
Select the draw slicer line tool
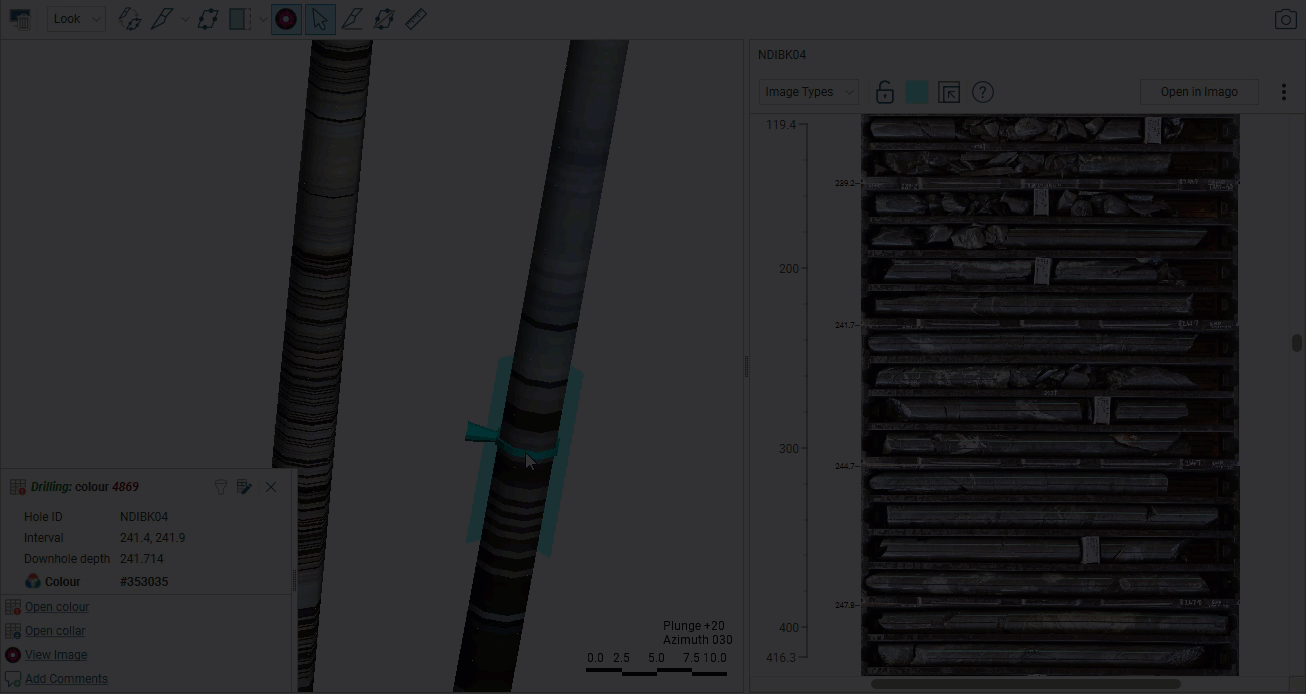[x=162, y=19]
